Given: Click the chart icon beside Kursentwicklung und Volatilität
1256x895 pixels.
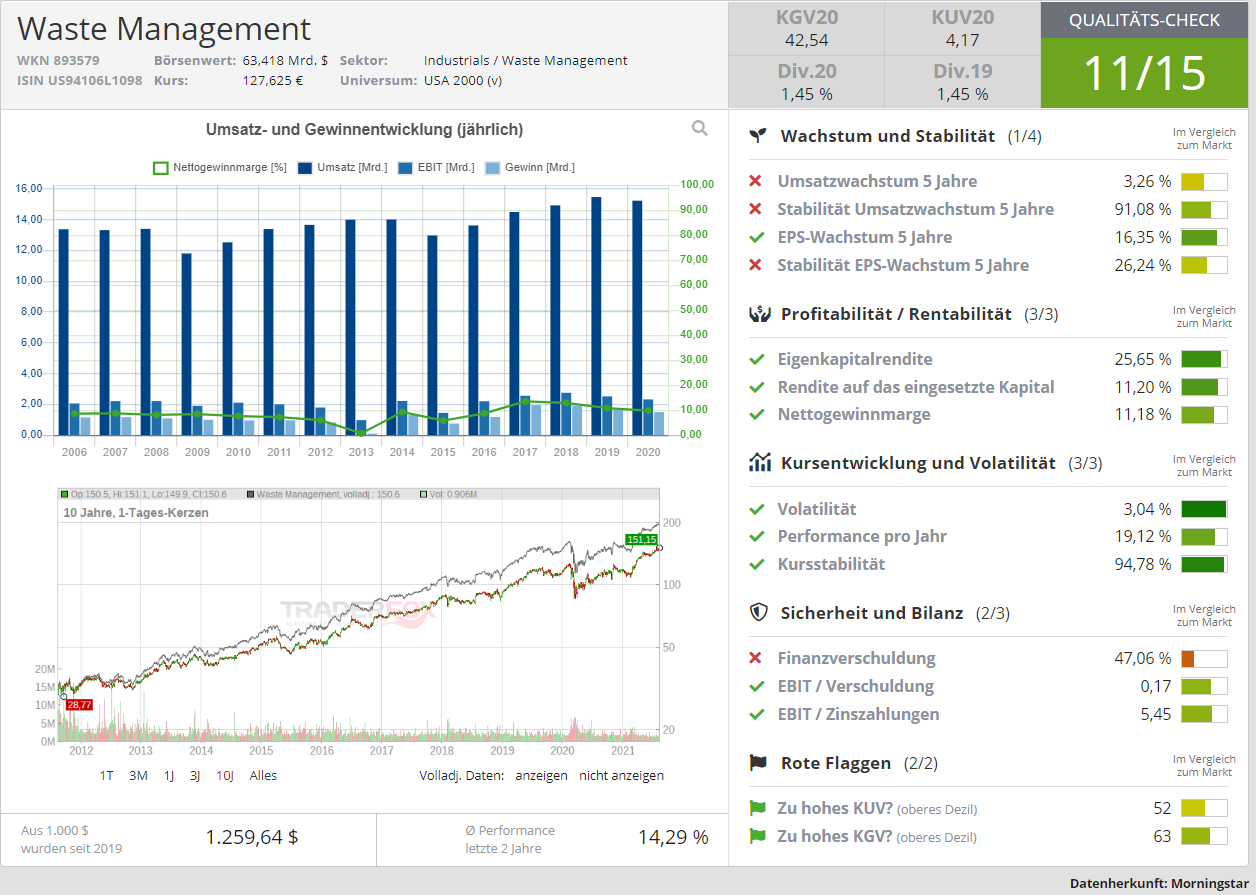Looking at the screenshot, I should (x=759, y=463).
